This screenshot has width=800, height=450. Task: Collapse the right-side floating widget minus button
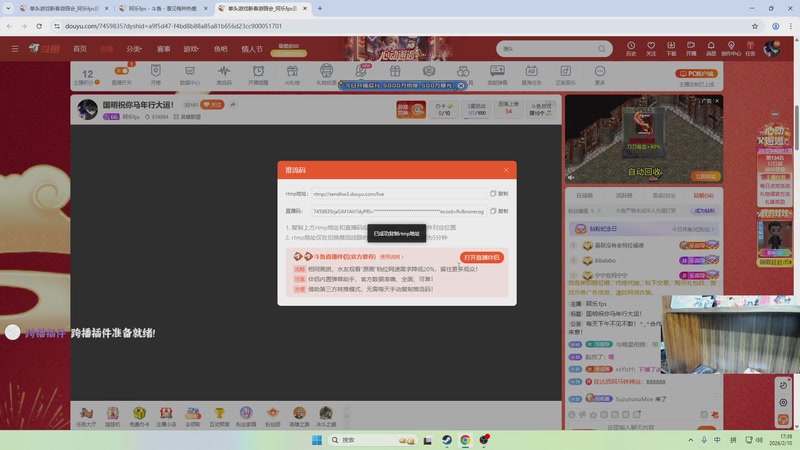775,114
